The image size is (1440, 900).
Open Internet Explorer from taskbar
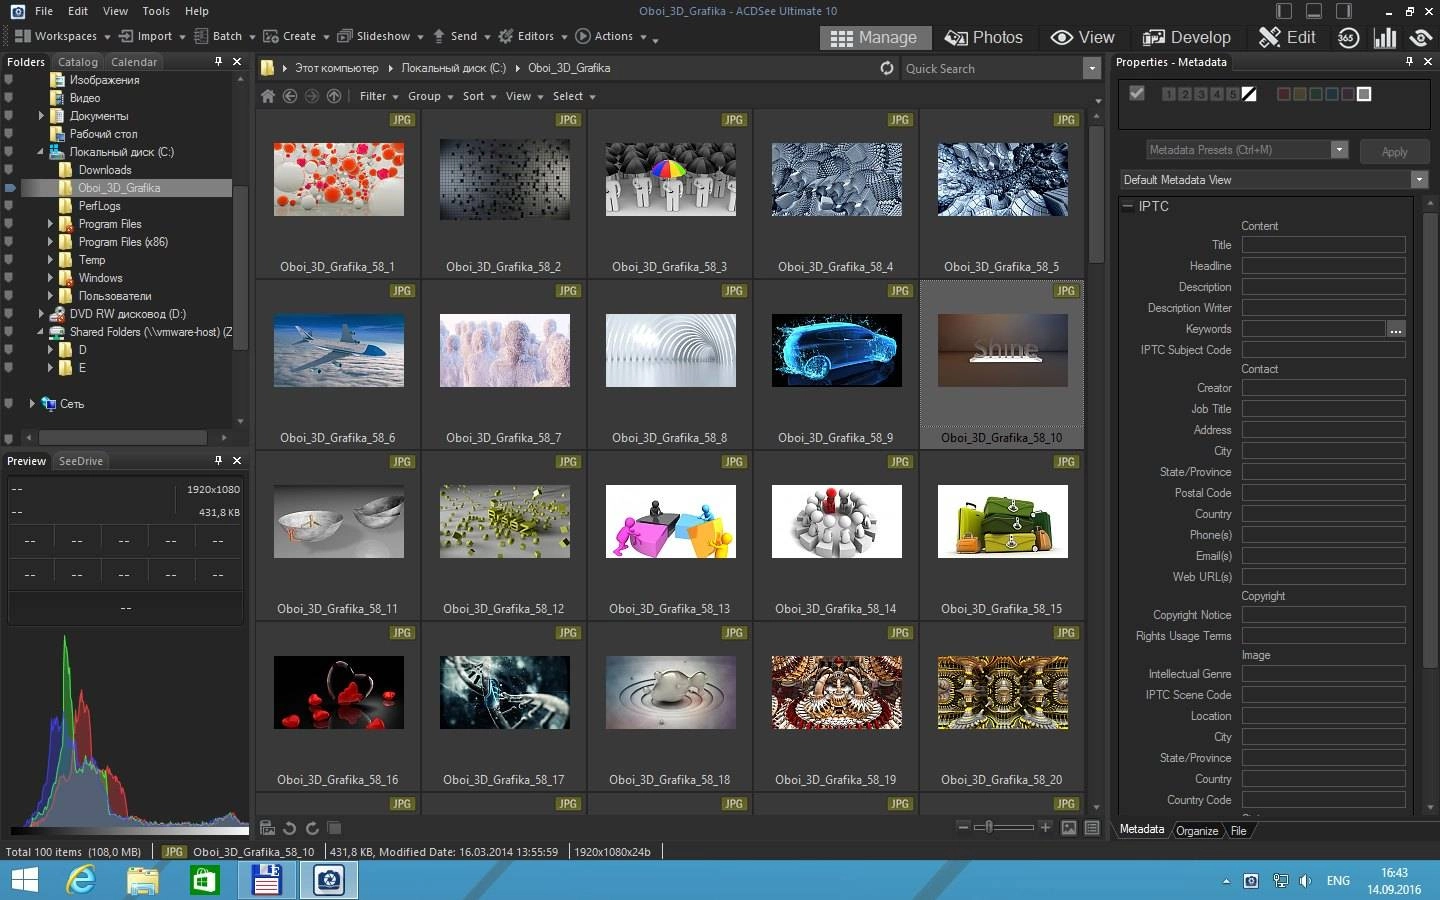[x=80, y=880]
